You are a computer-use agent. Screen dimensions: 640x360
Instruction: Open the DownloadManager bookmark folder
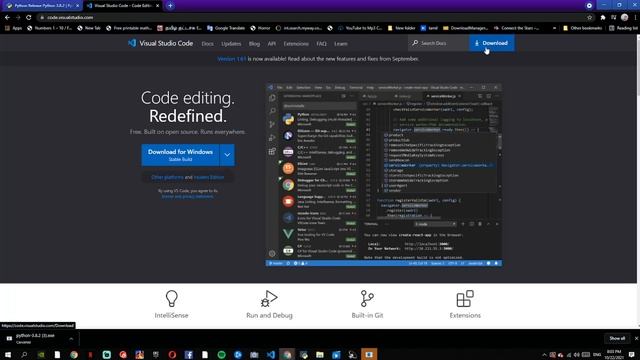465,28
